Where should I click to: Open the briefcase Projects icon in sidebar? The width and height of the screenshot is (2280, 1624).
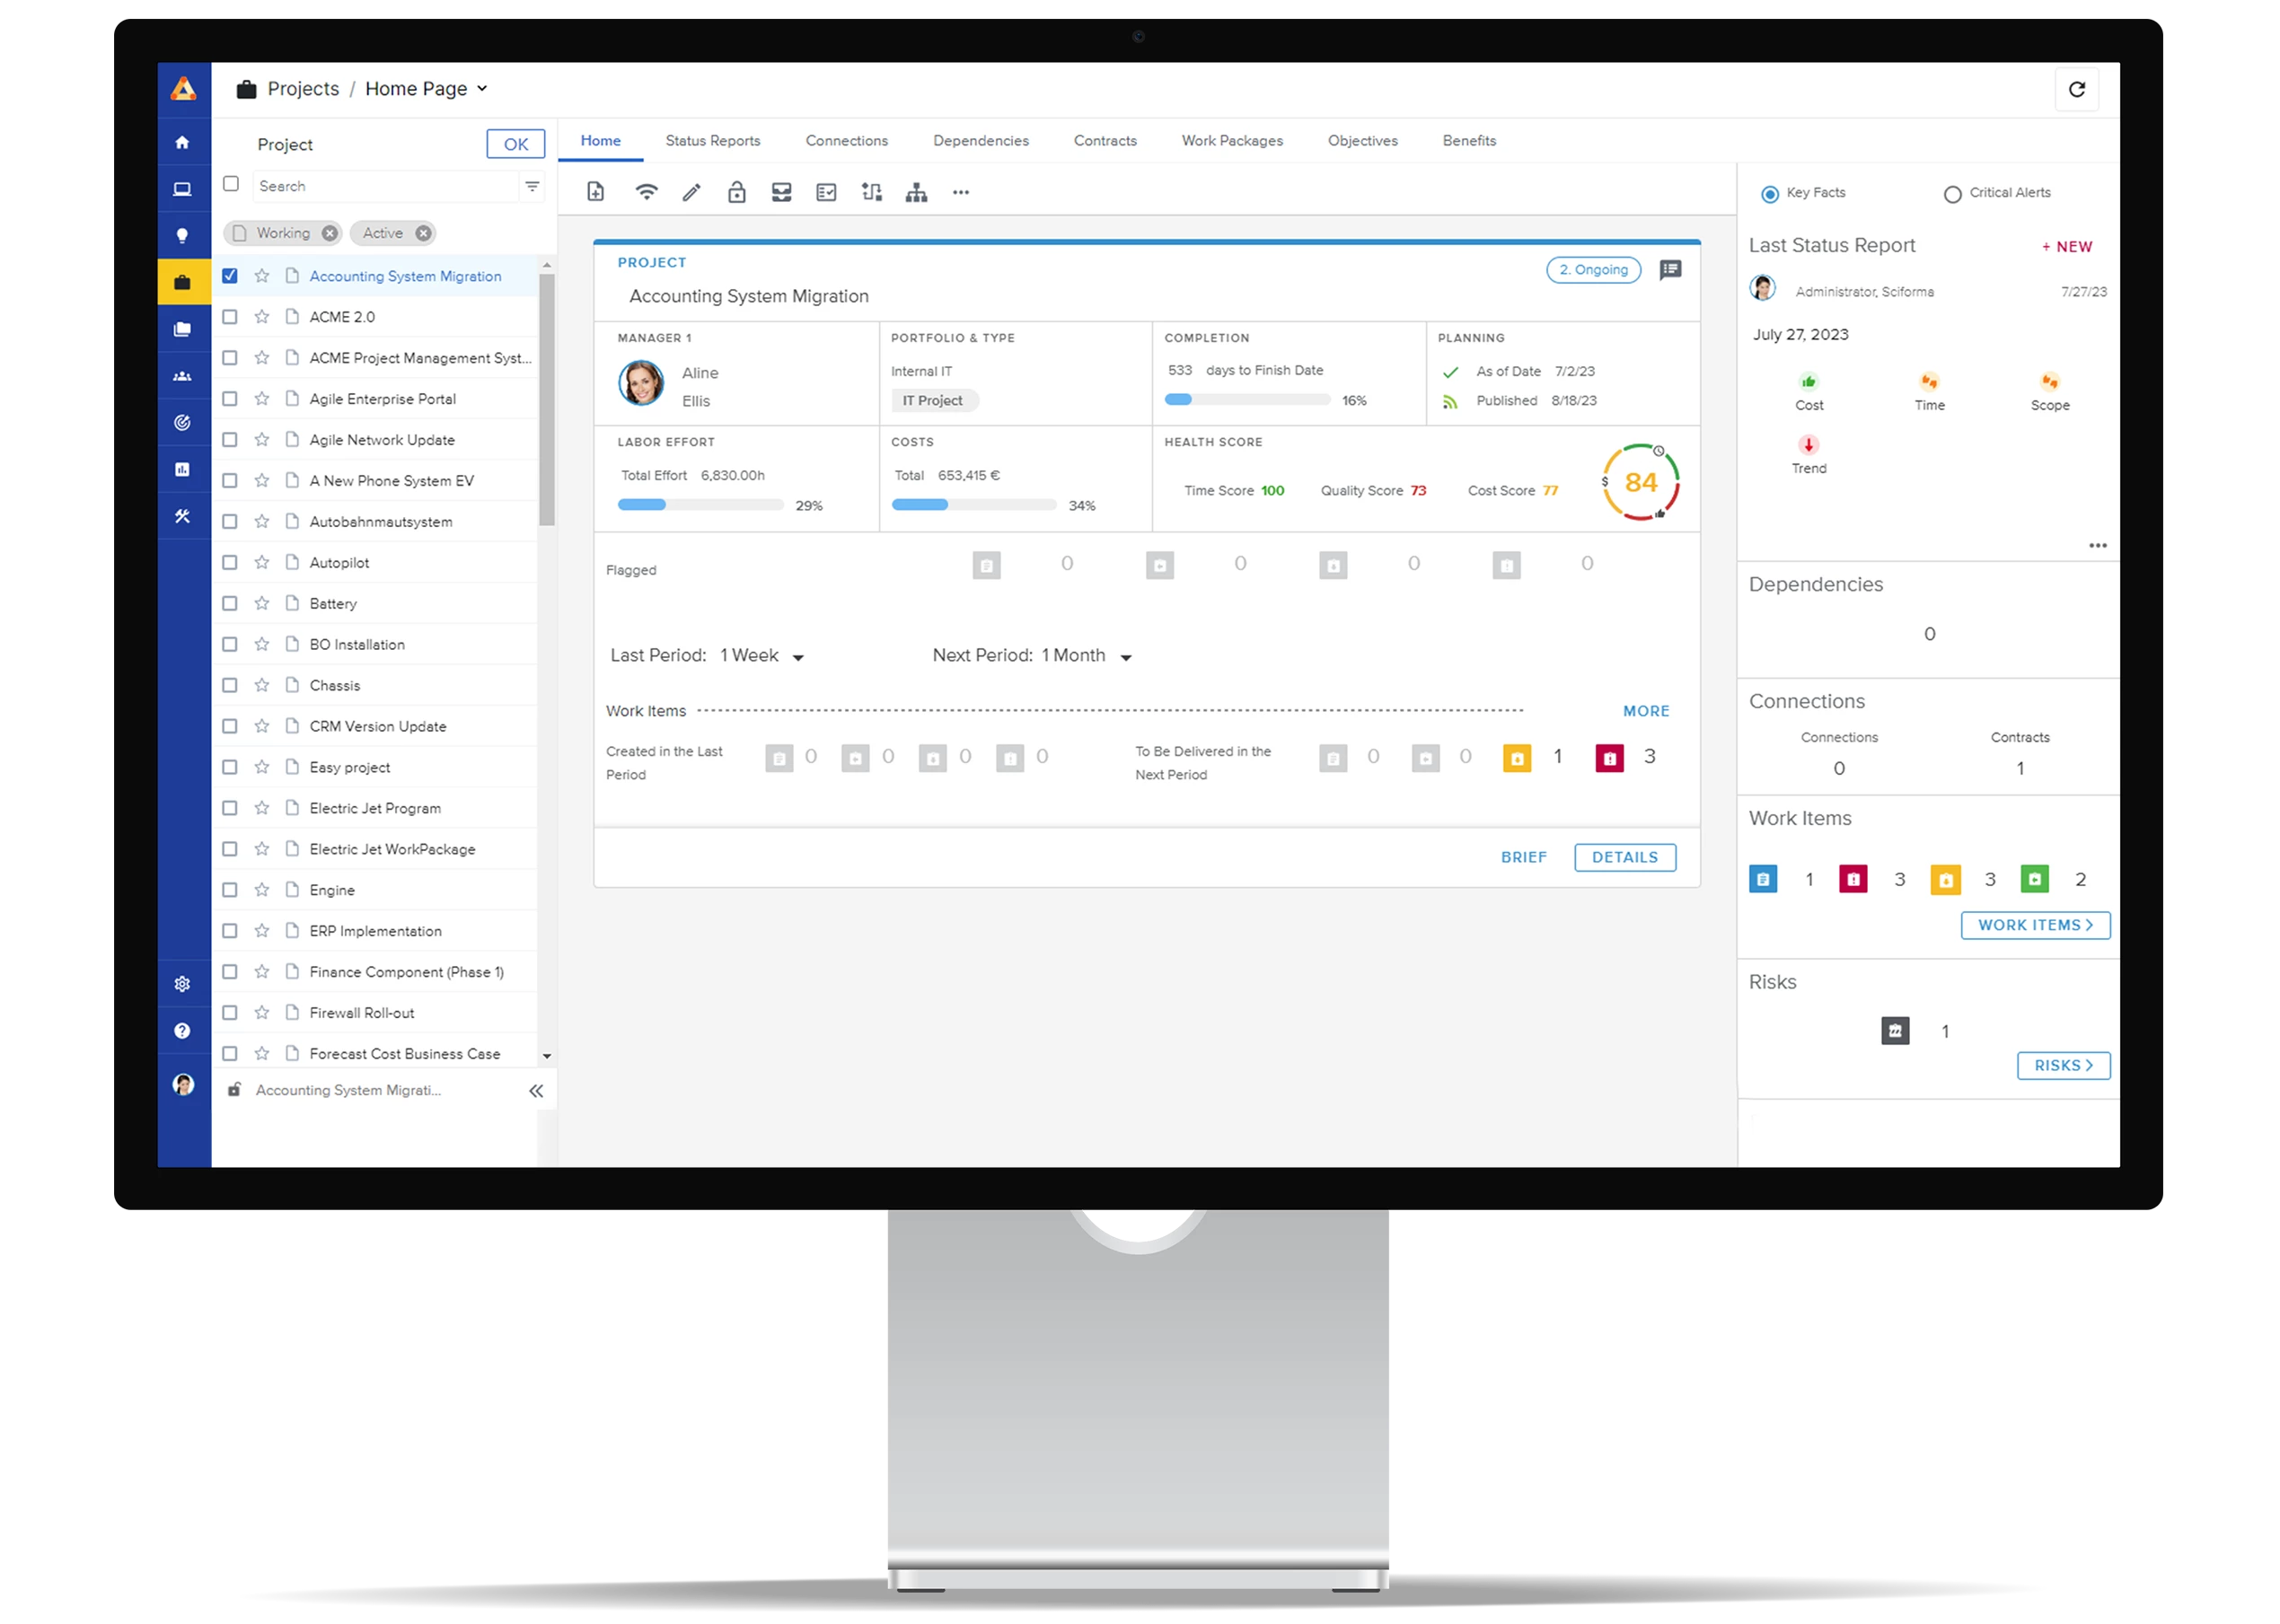pyautogui.click(x=182, y=283)
